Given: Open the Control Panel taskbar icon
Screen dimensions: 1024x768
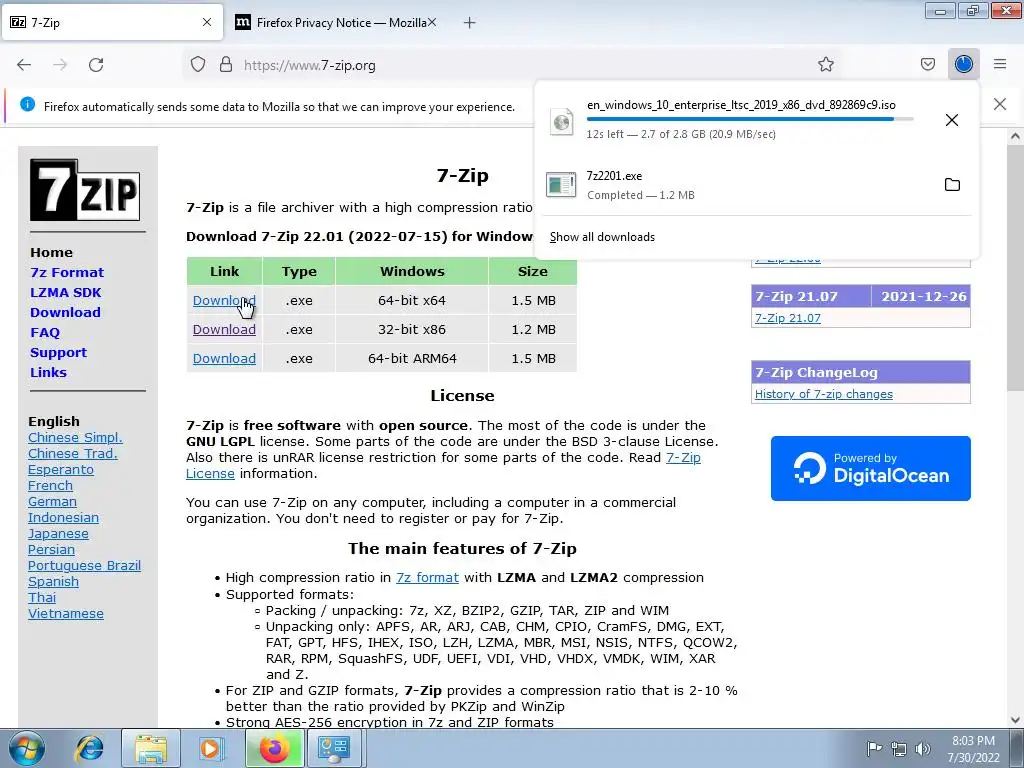Looking at the screenshot, I should [x=334, y=748].
